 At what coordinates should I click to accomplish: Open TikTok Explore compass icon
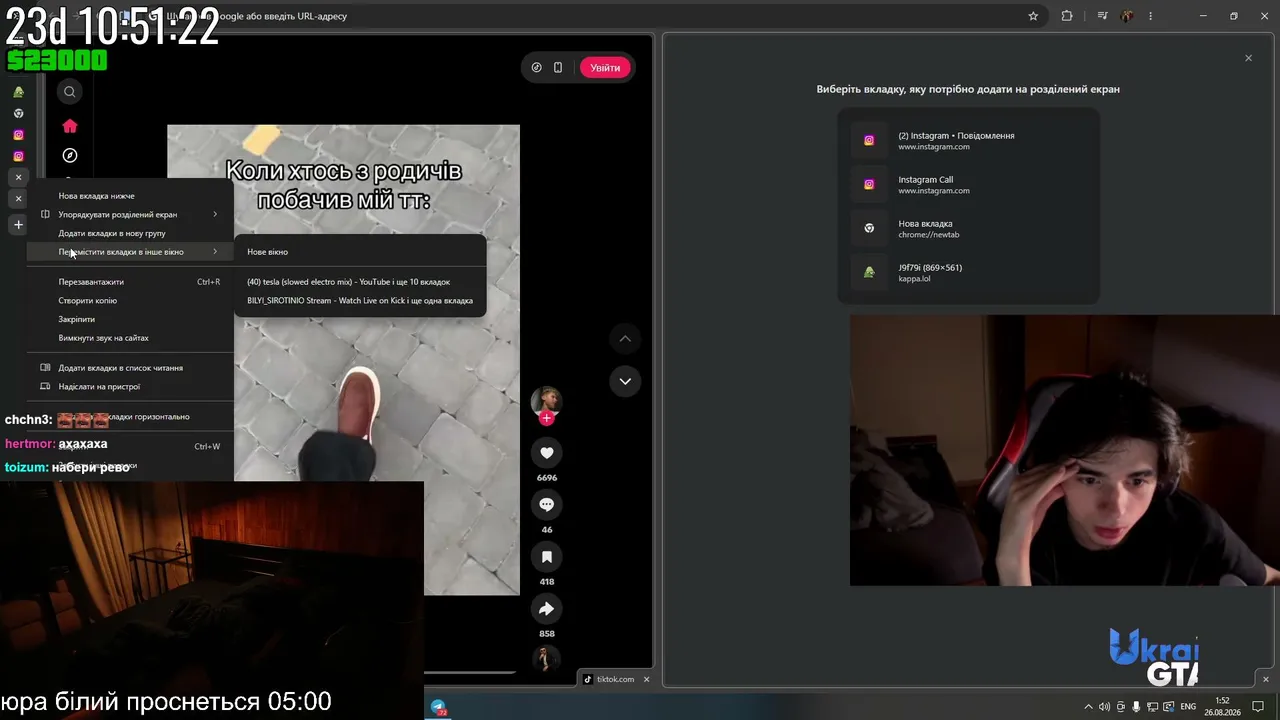pyautogui.click(x=70, y=155)
